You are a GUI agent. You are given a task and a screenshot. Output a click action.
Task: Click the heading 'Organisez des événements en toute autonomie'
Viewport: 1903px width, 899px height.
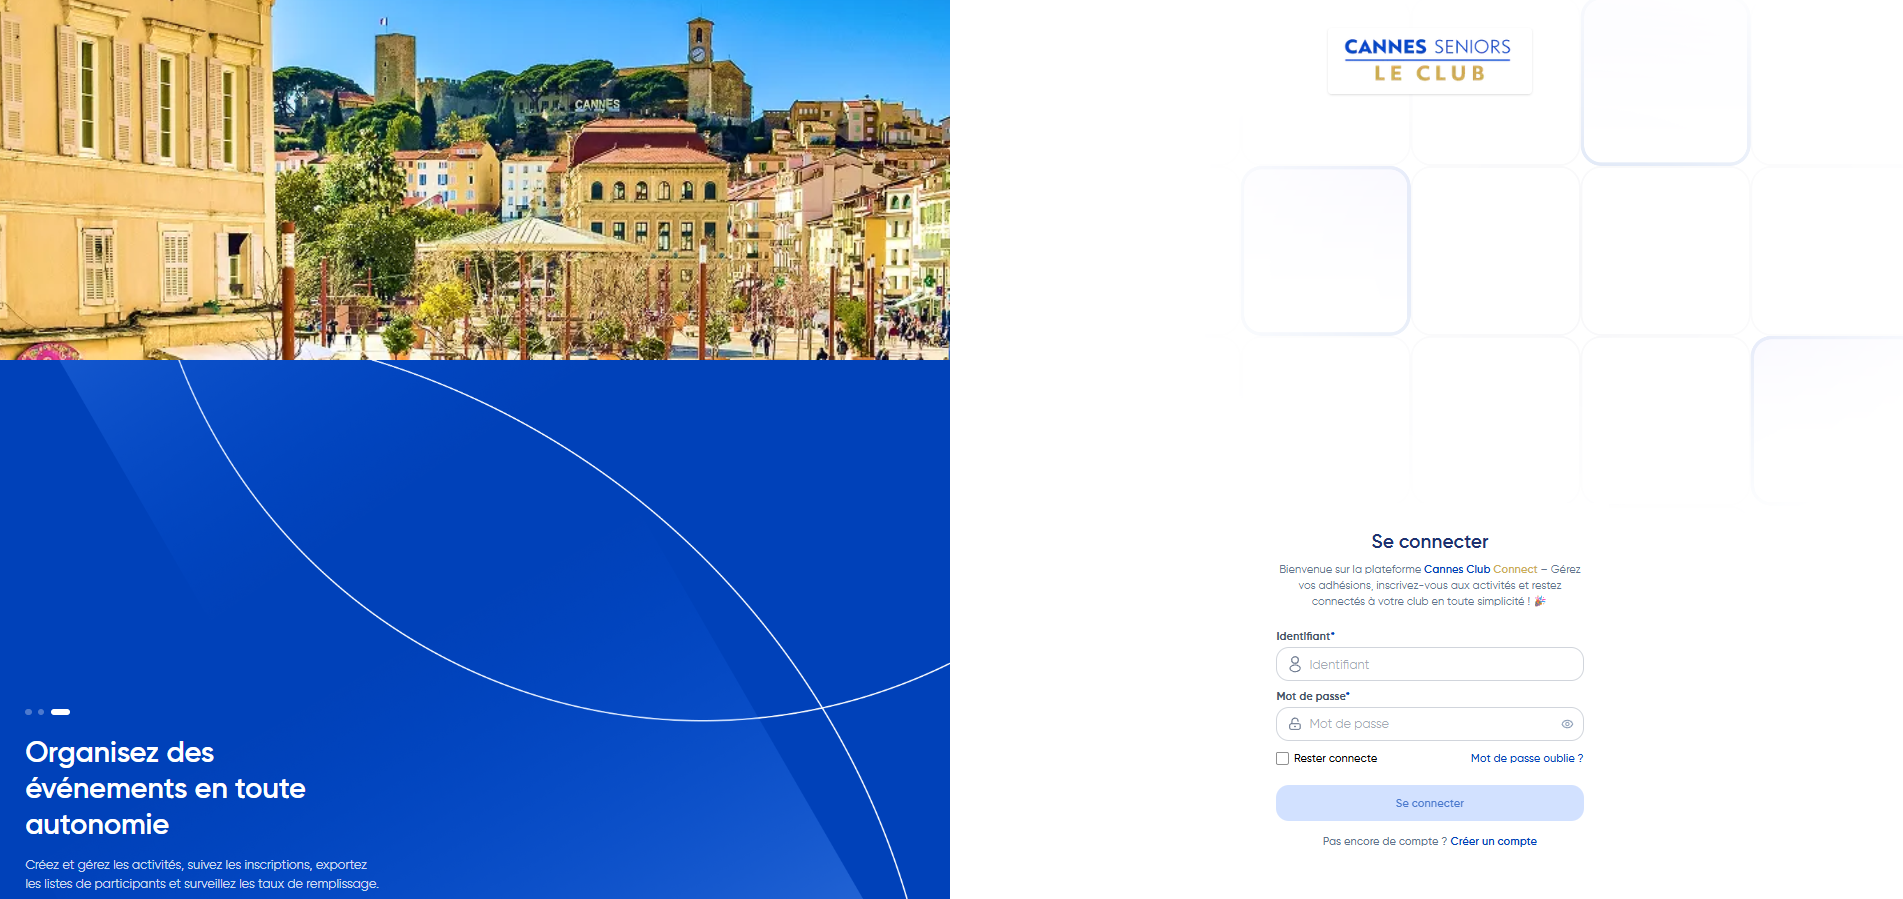click(x=165, y=788)
